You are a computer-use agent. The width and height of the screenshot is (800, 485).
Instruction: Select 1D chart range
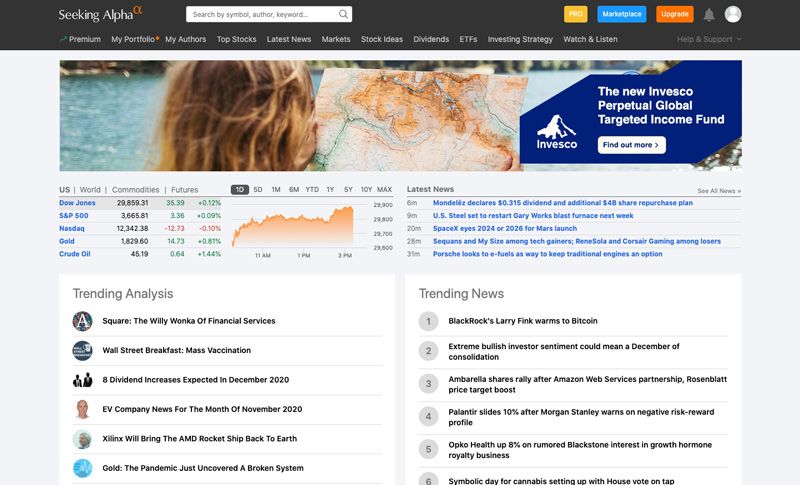point(239,190)
